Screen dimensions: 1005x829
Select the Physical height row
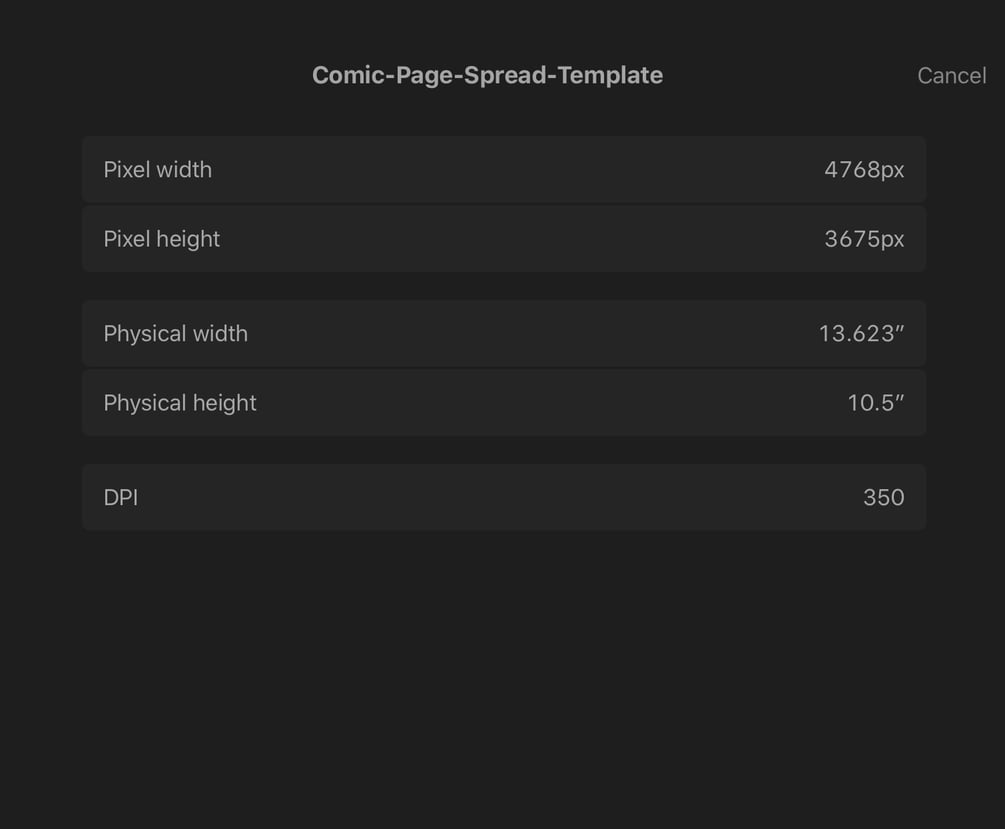pyautogui.click(x=503, y=403)
